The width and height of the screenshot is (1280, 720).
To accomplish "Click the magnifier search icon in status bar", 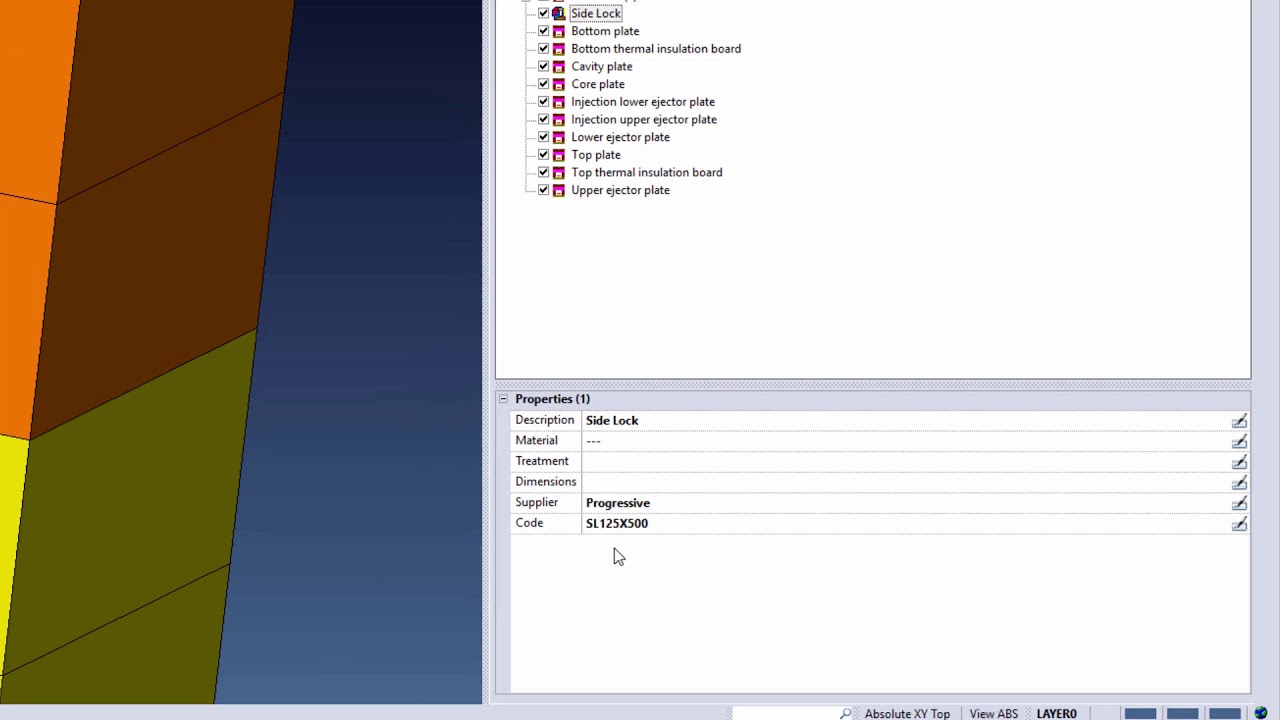I will (x=846, y=713).
